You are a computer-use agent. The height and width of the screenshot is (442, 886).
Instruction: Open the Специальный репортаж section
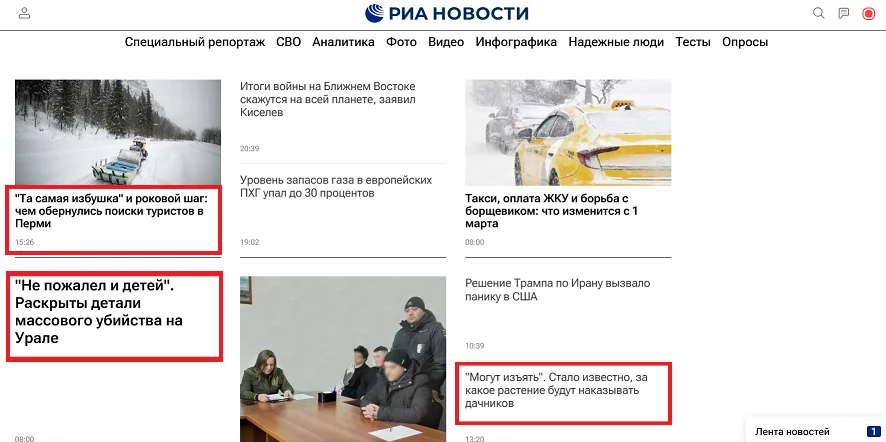[x=195, y=42]
